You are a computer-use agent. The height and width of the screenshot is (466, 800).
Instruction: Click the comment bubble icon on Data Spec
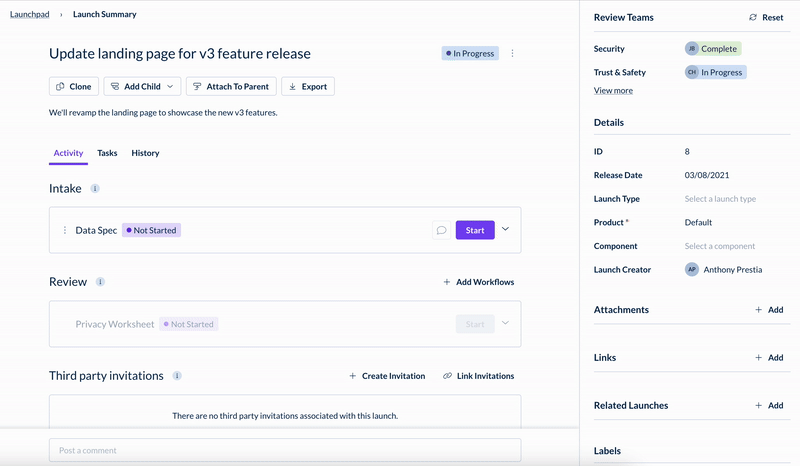(441, 230)
